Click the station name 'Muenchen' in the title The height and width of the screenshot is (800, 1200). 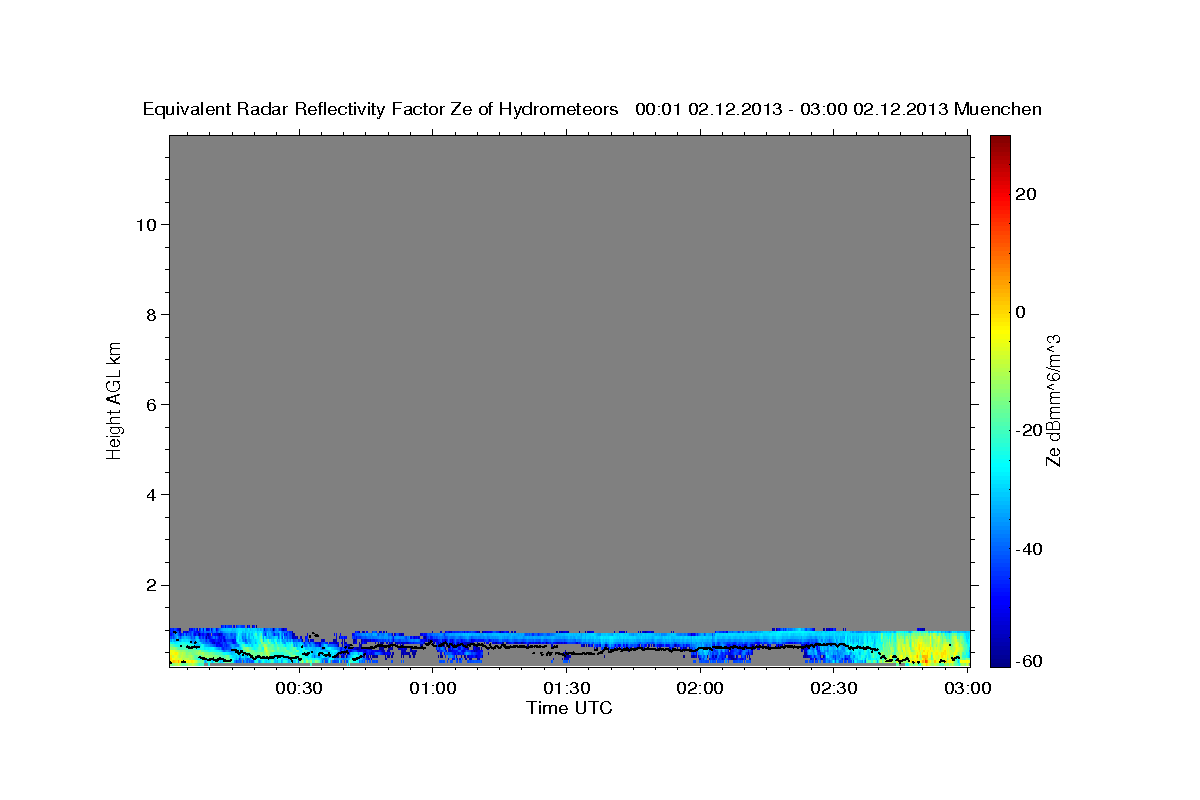tap(998, 110)
